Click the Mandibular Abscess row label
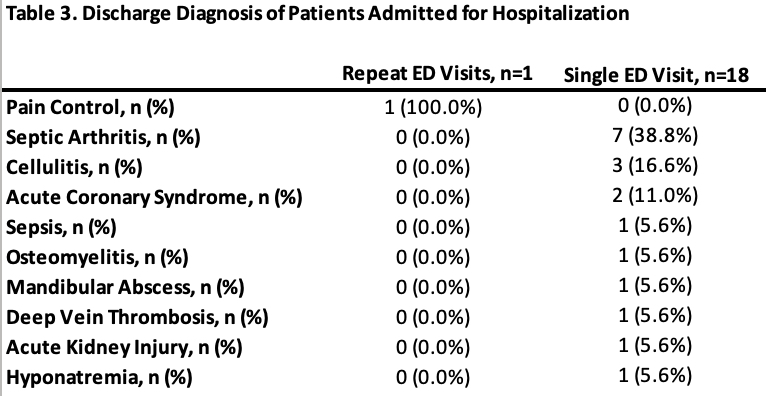This screenshot has height=396, width=766. [x=125, y=287]
